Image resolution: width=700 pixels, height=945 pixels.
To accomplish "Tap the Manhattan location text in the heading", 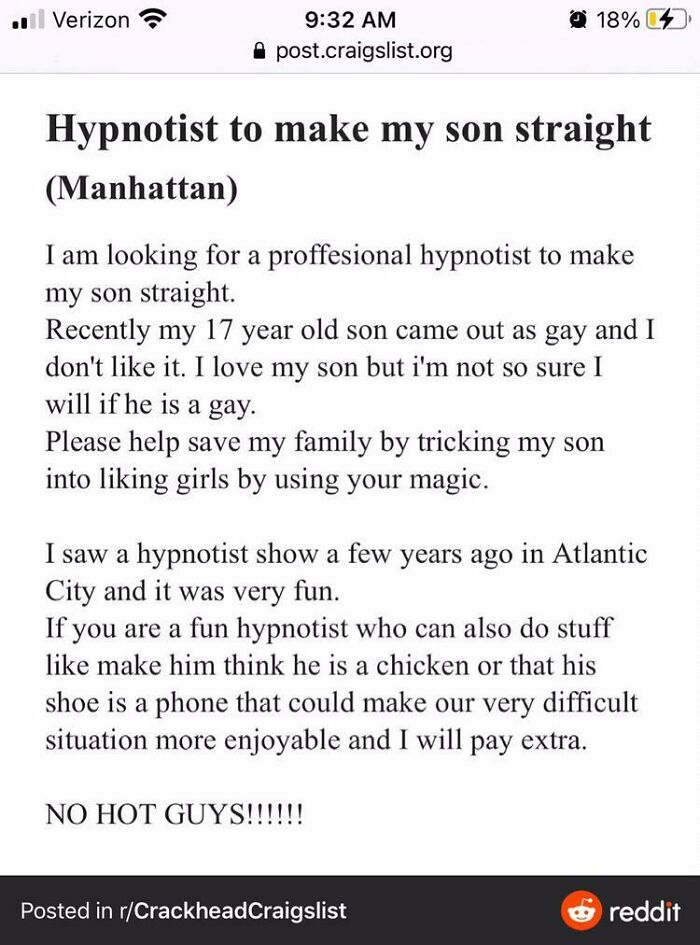I will tap(140, 188).
